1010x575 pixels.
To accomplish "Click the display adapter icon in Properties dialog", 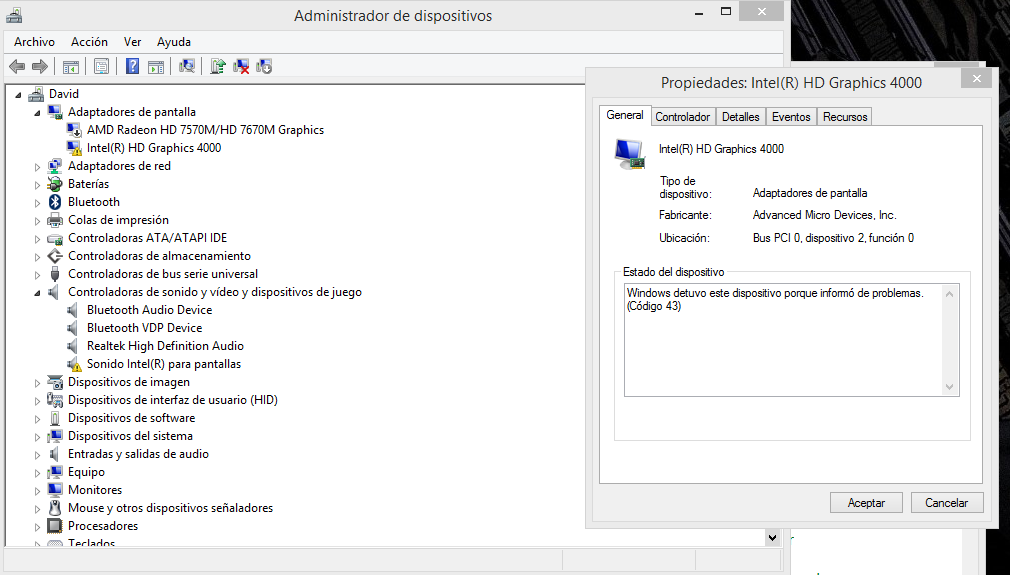I will [x=629, y=155].
